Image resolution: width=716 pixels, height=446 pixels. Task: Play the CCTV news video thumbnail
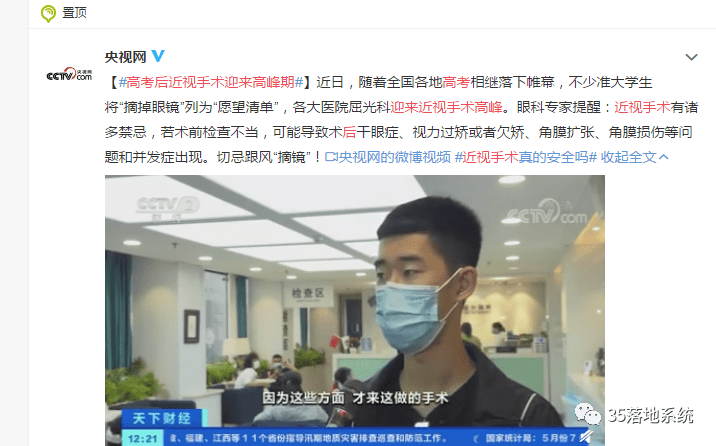(355, 310)
